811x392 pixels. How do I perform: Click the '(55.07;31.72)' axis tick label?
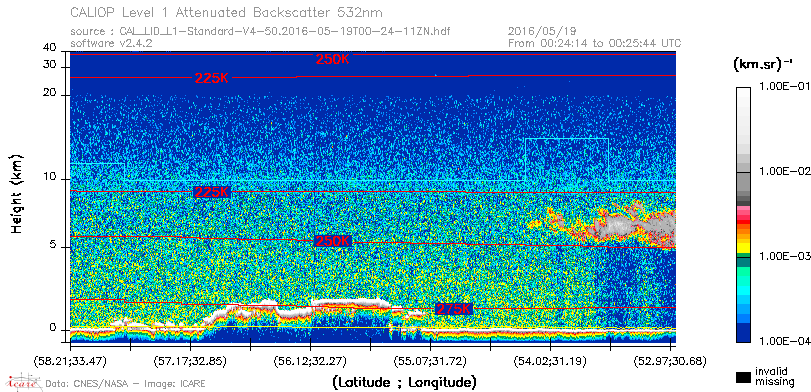coord(430,360)
